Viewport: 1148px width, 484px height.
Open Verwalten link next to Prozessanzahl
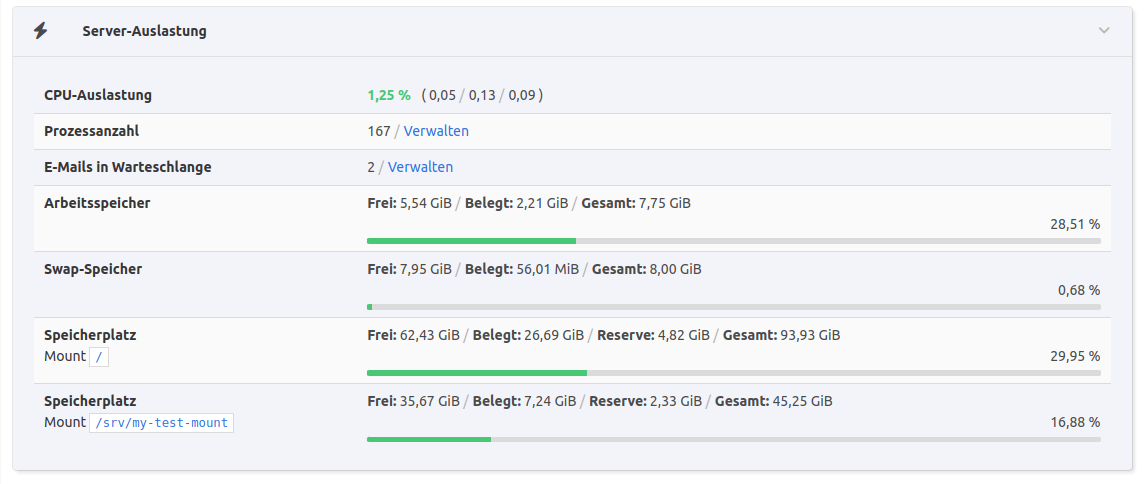(x=436, y=131)
